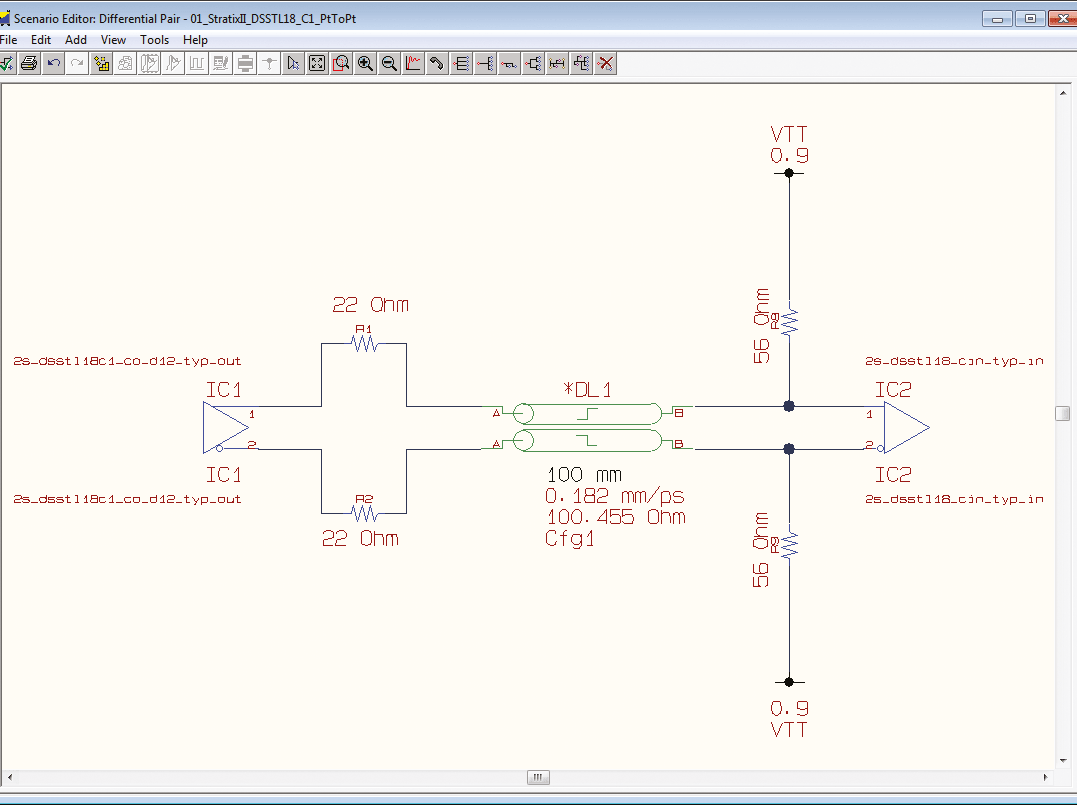Click the grayed square-wave pulse toolbar icon
1077x805 pixels.
tap(197, 64)
